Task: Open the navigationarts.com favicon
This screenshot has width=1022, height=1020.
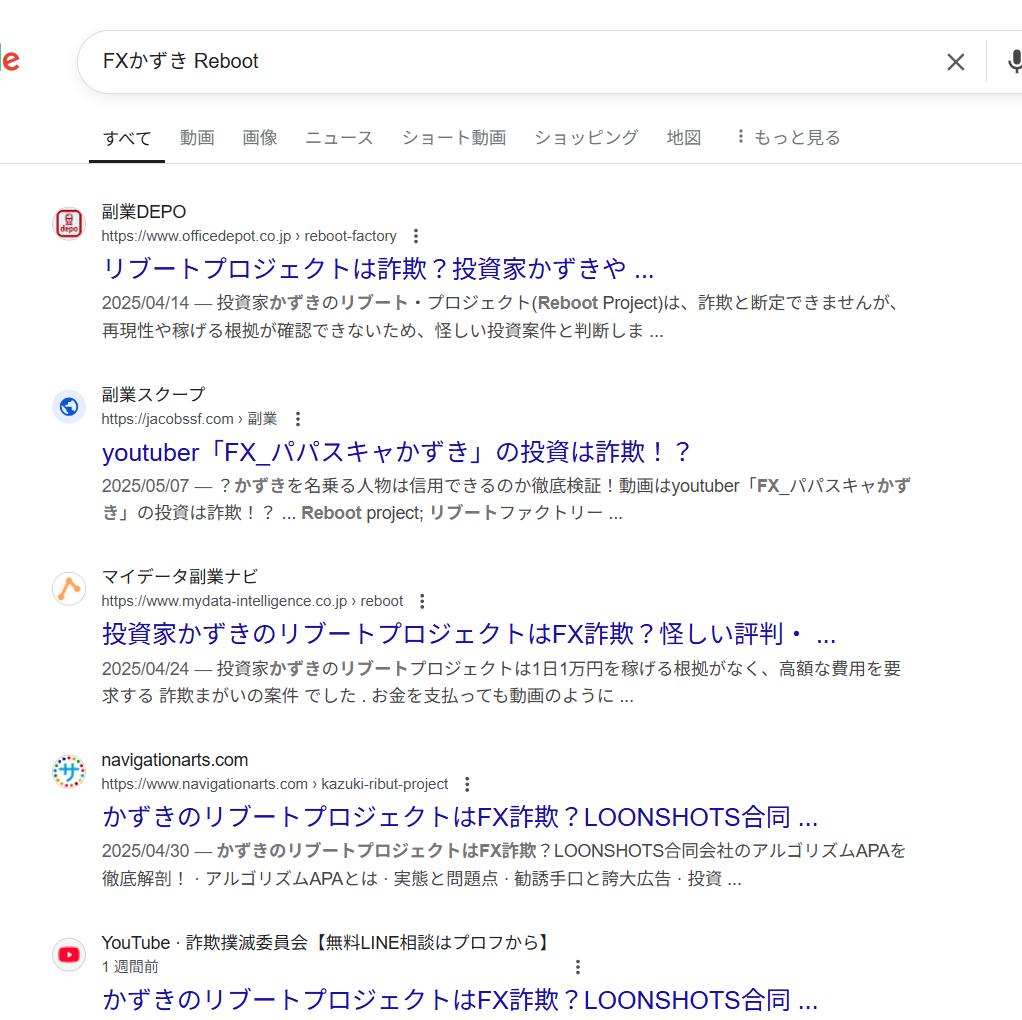Action: (69, 772)
